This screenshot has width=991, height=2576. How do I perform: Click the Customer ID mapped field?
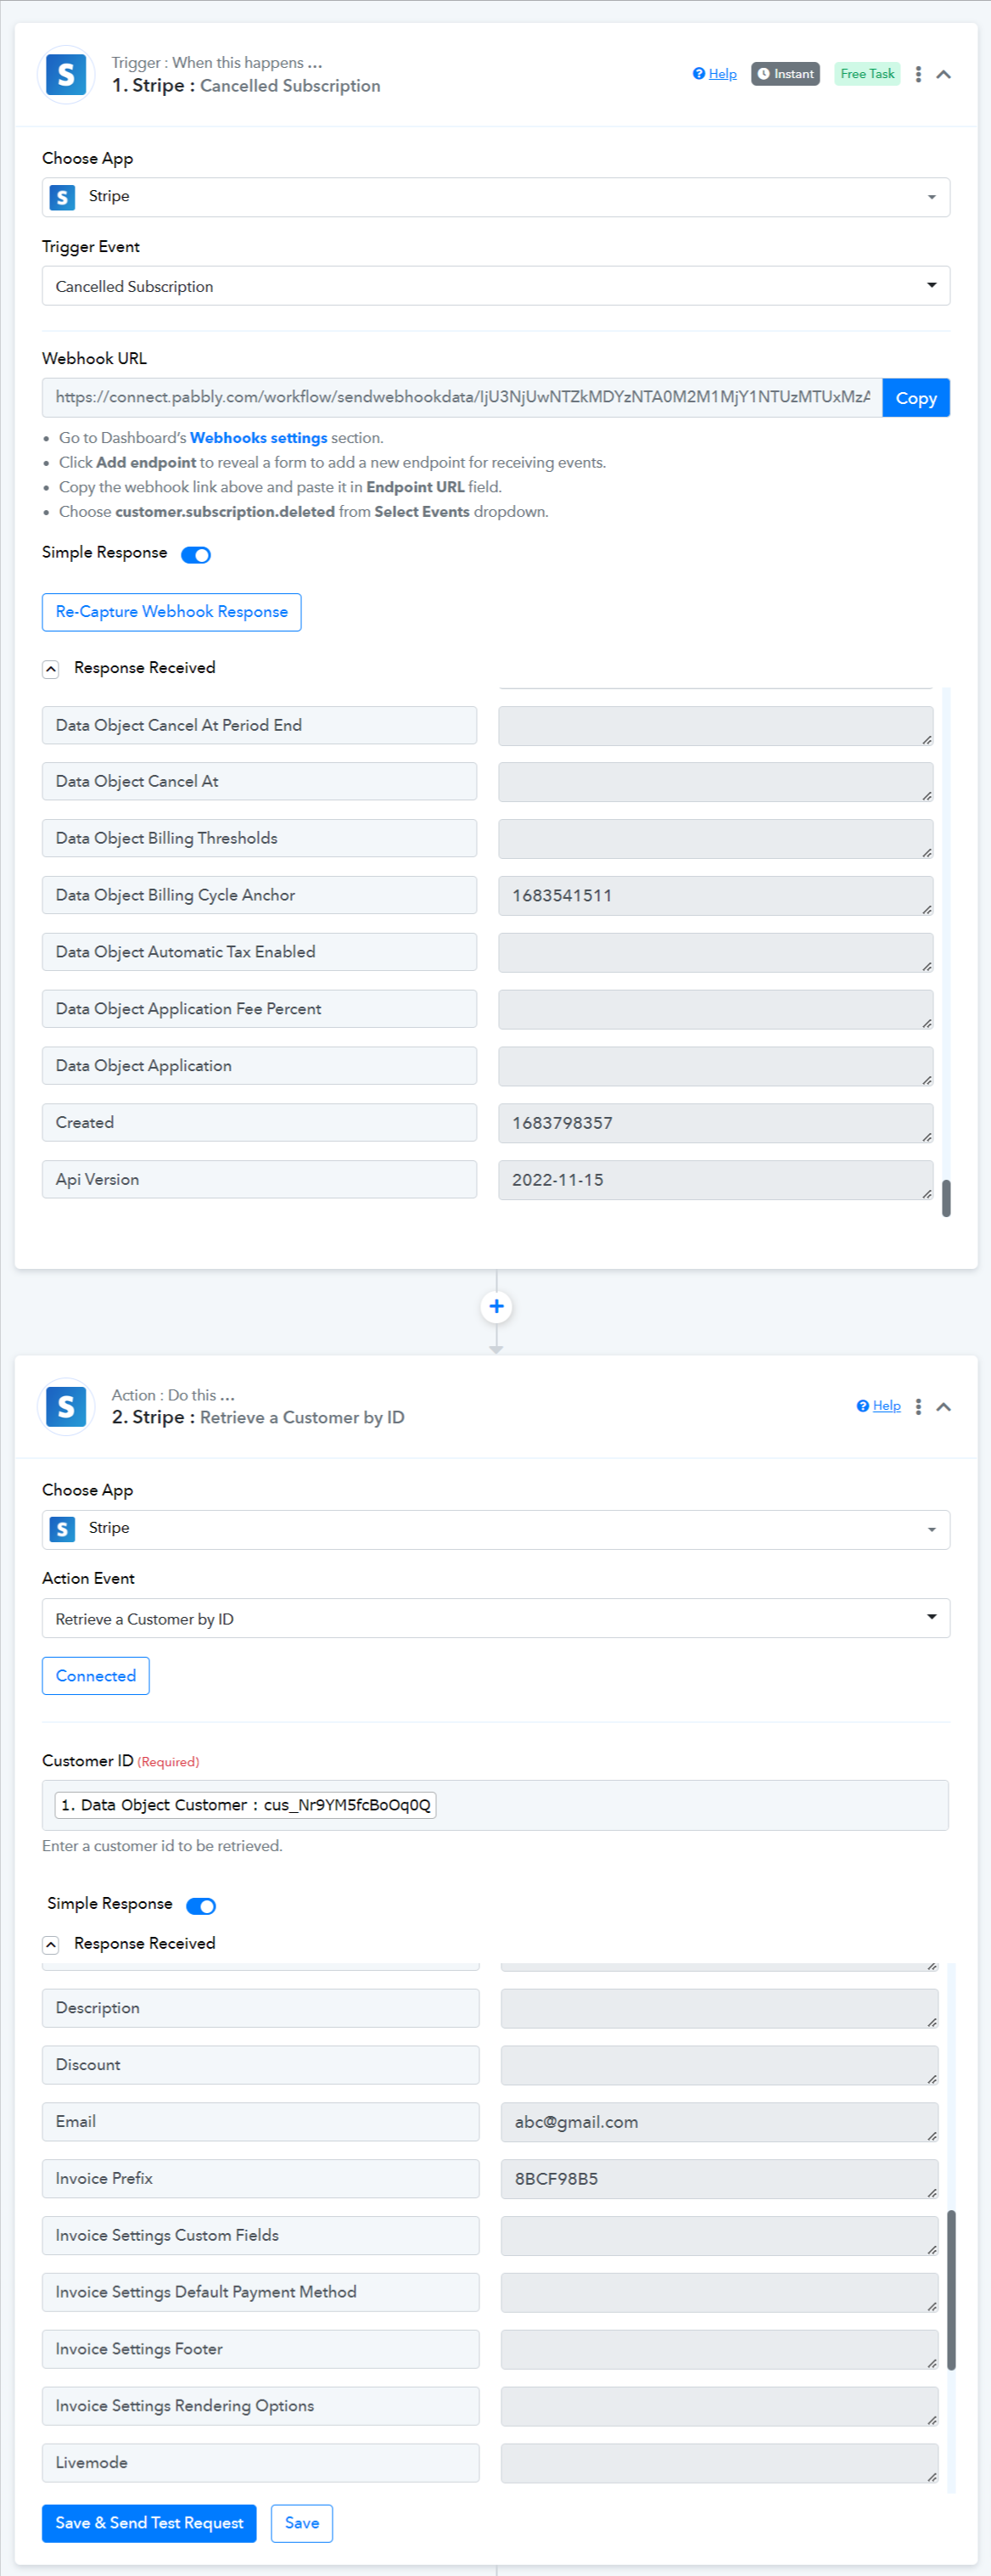495,1805
